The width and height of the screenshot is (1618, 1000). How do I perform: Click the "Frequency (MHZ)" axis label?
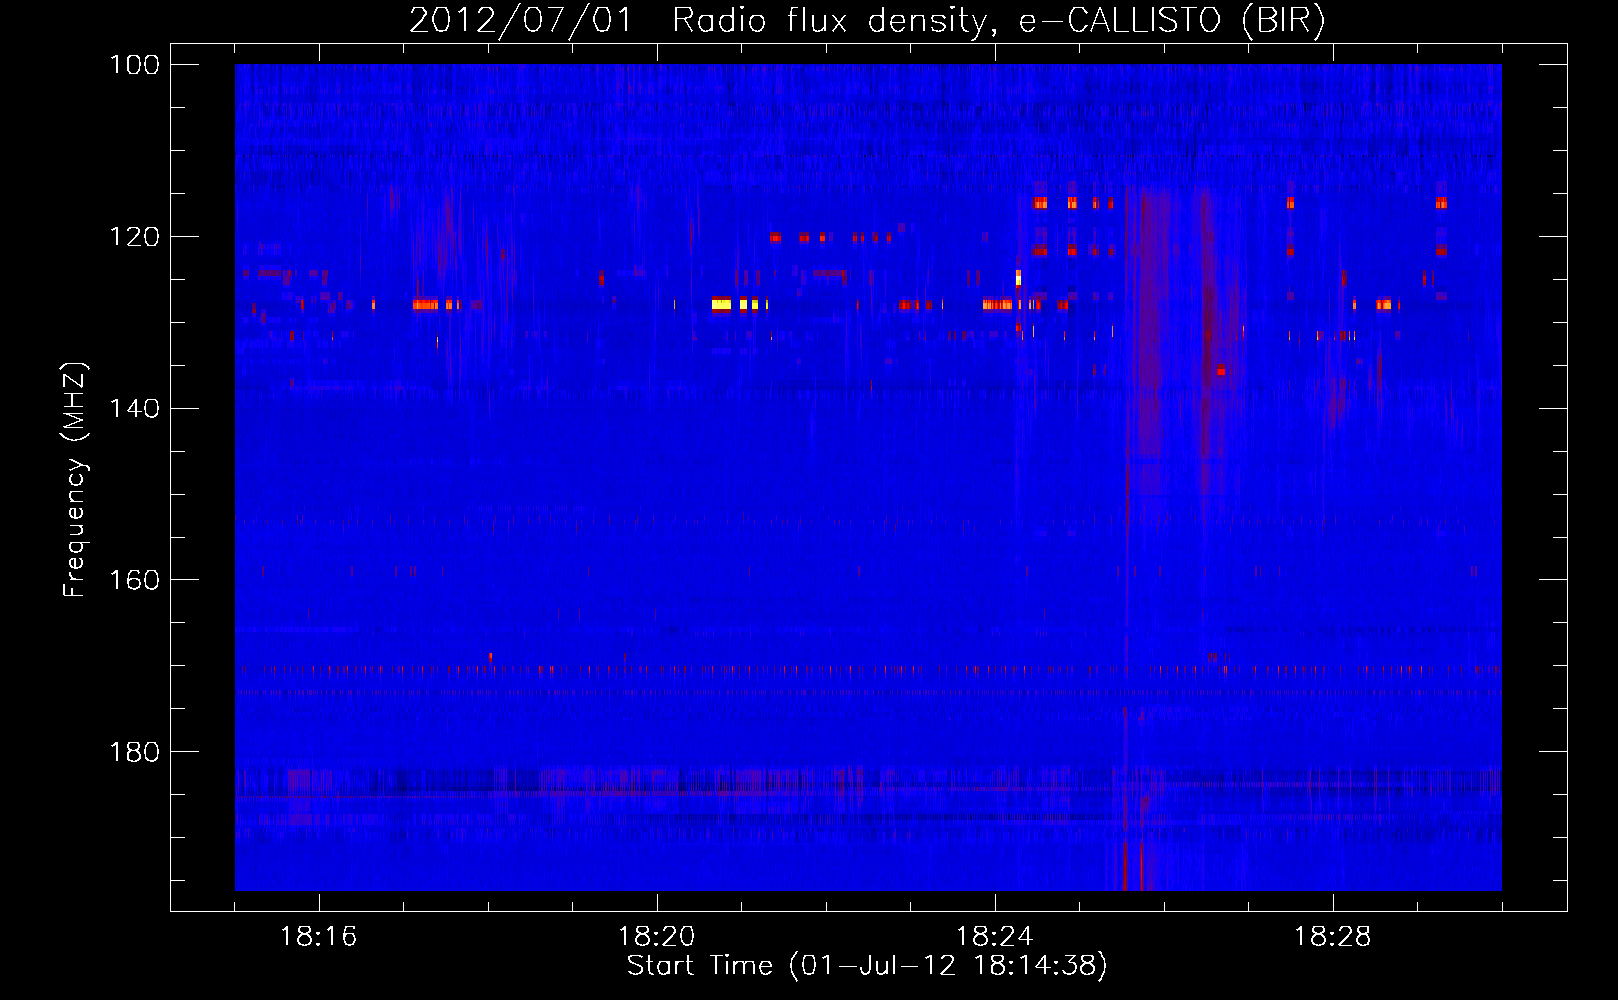point(75,479)
